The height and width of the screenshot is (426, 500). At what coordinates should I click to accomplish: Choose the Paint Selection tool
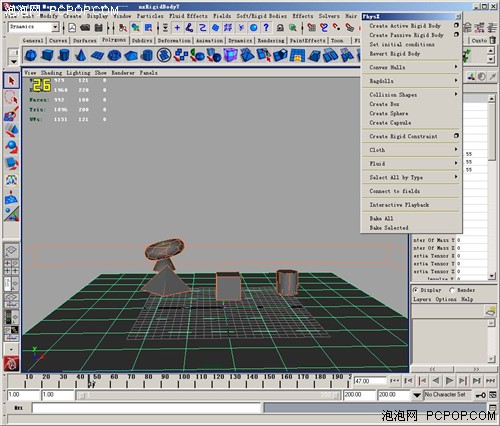(11, 114)
